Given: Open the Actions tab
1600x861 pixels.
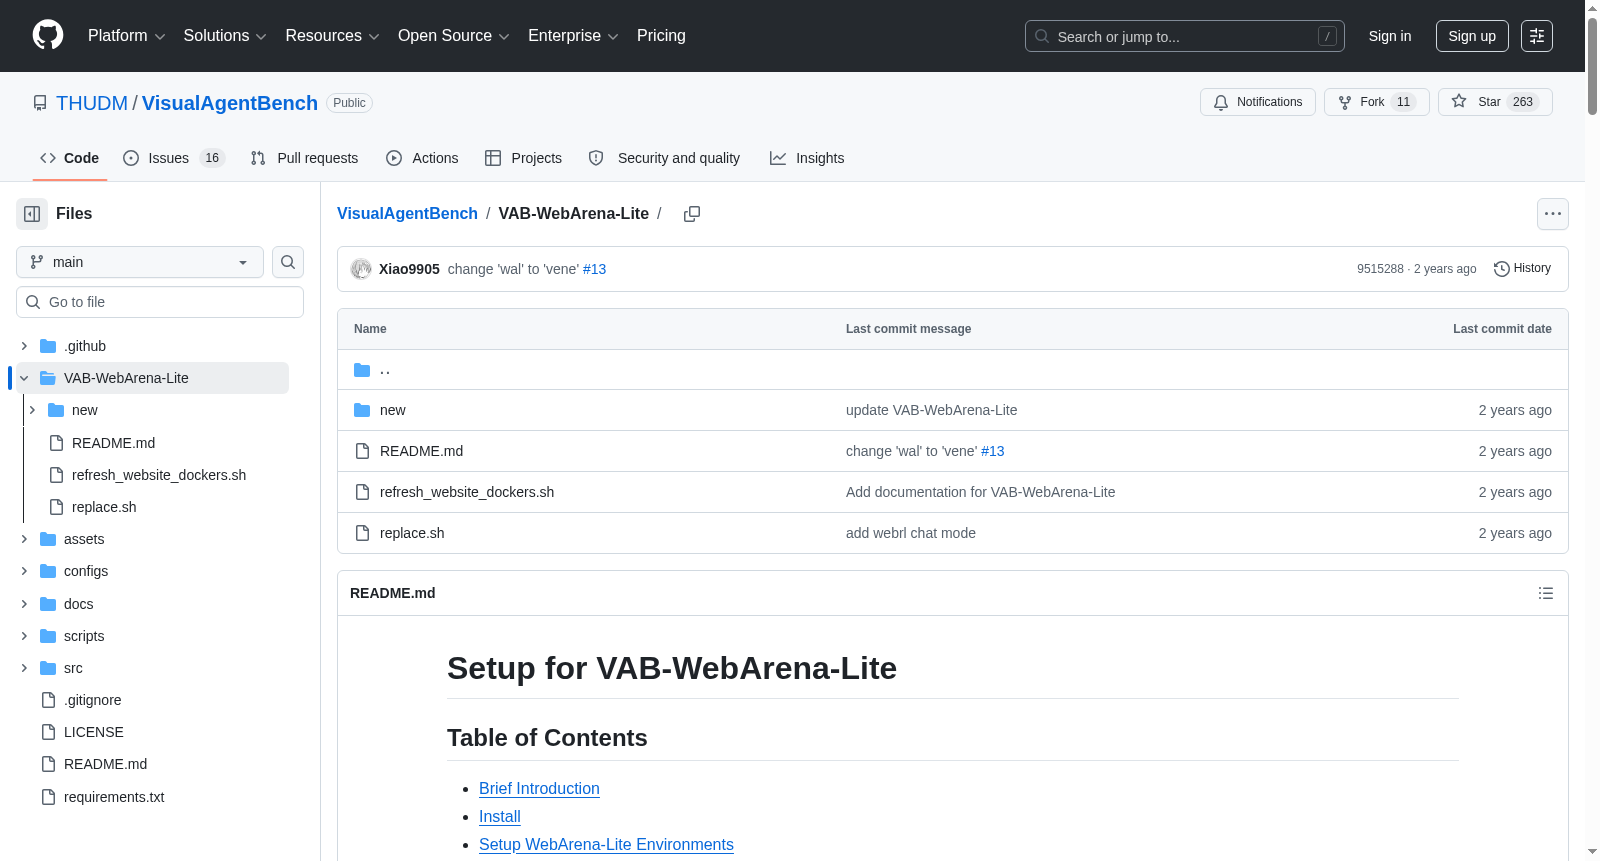Looking at the screenshot, I should tap(422, 158).
